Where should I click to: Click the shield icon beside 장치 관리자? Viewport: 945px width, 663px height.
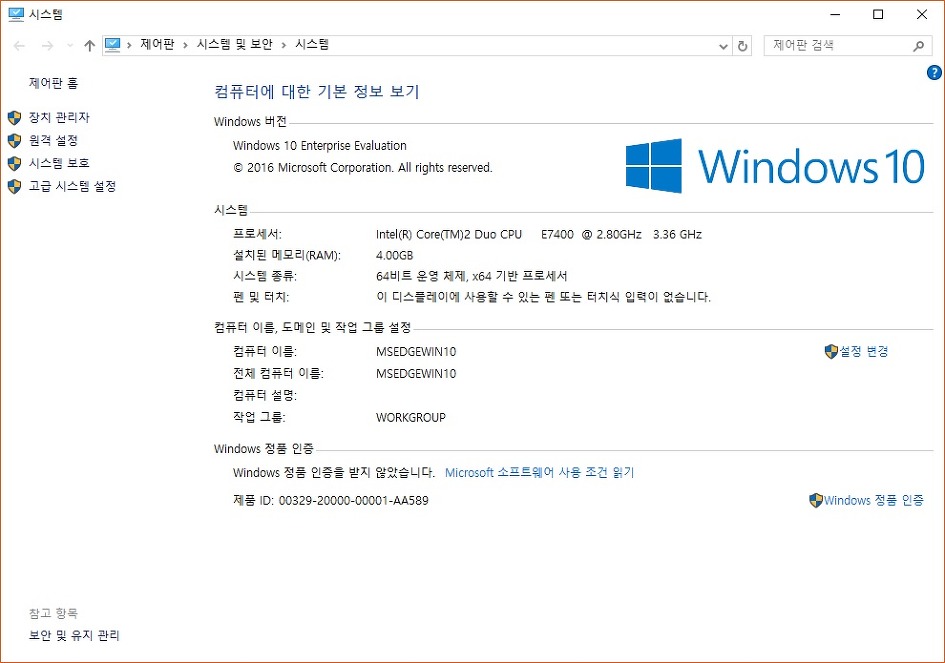[14, 118]
